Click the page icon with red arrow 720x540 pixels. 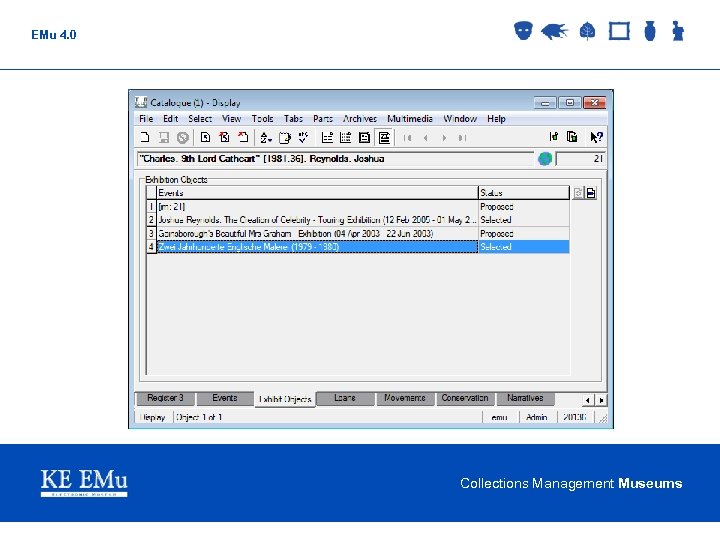pyautogui.click(x=243, y=137)
